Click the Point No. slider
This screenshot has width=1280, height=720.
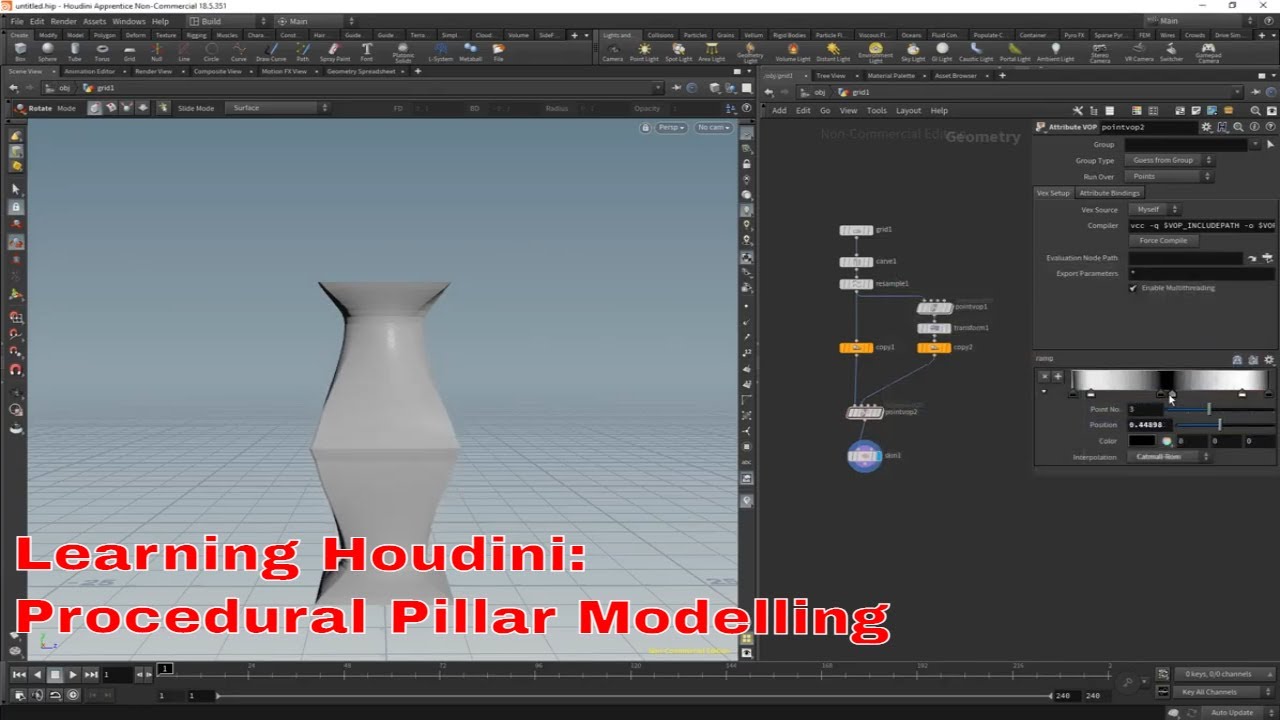1220,409
